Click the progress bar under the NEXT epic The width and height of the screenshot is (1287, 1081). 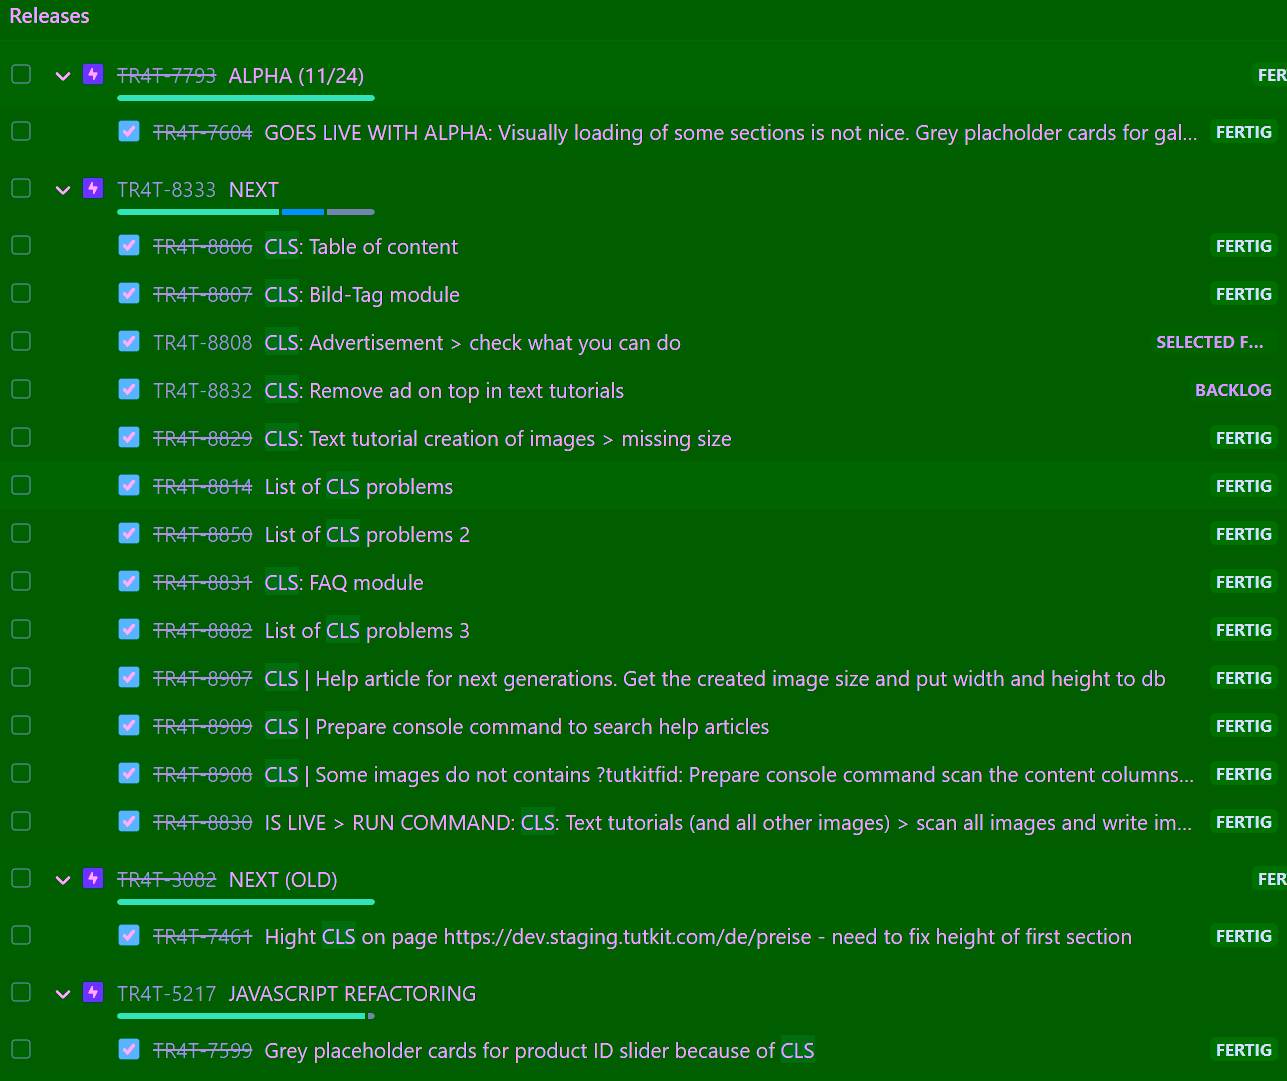(x=245, y=212)
